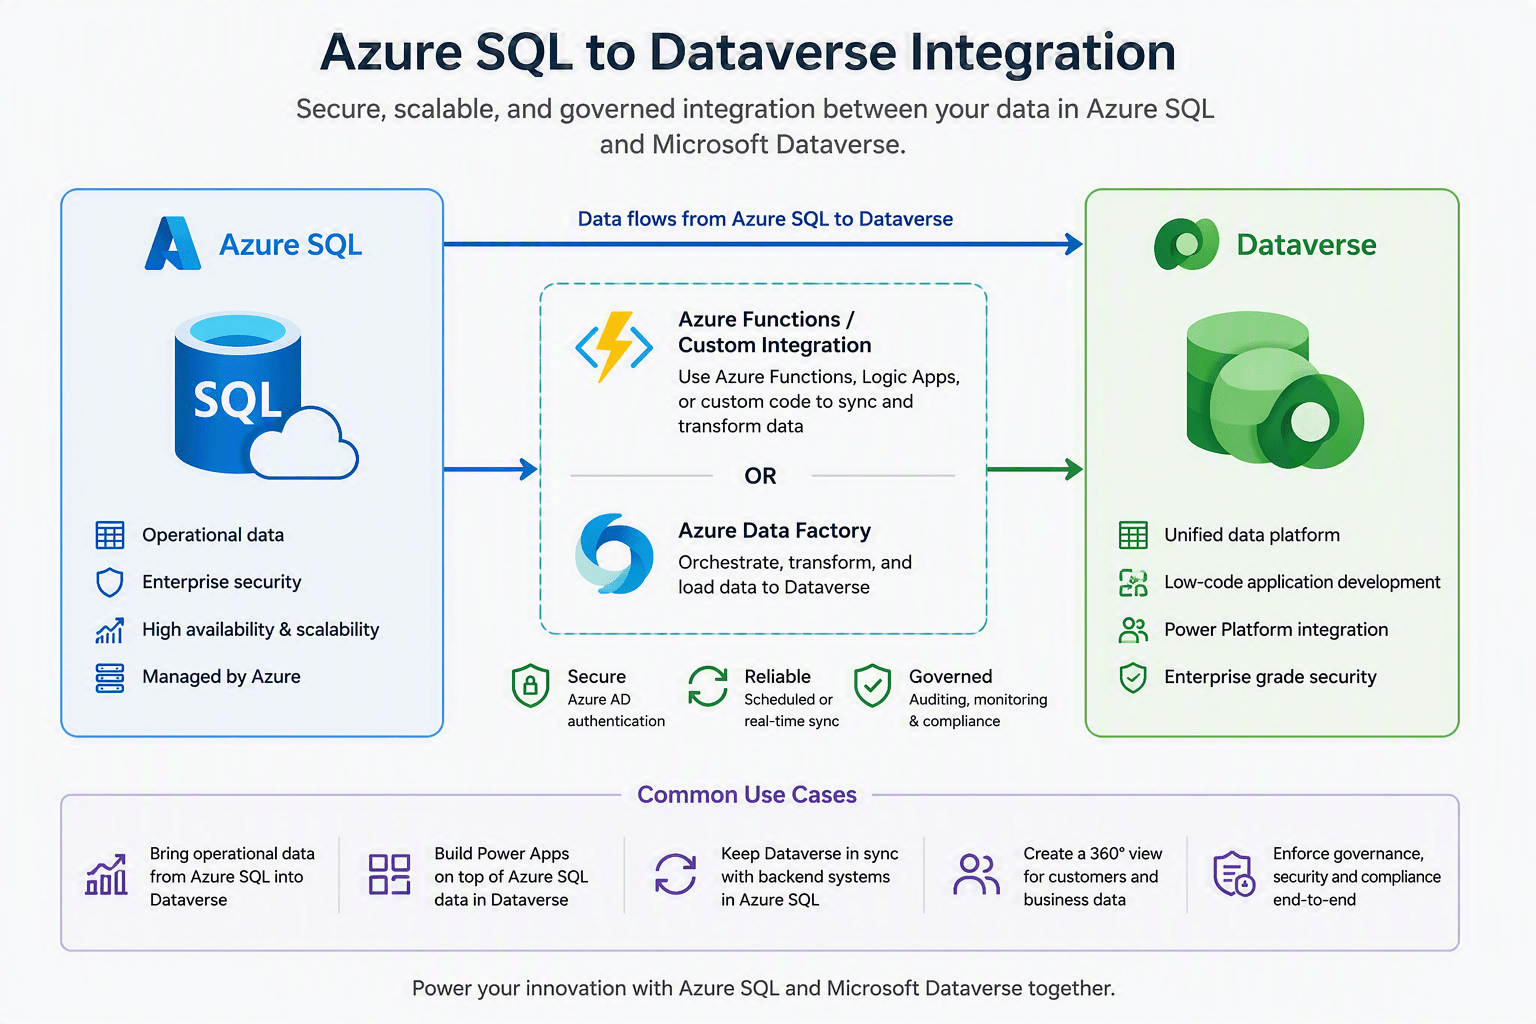Click the 'Unified data platform' text

click(x=1252, y=535)
